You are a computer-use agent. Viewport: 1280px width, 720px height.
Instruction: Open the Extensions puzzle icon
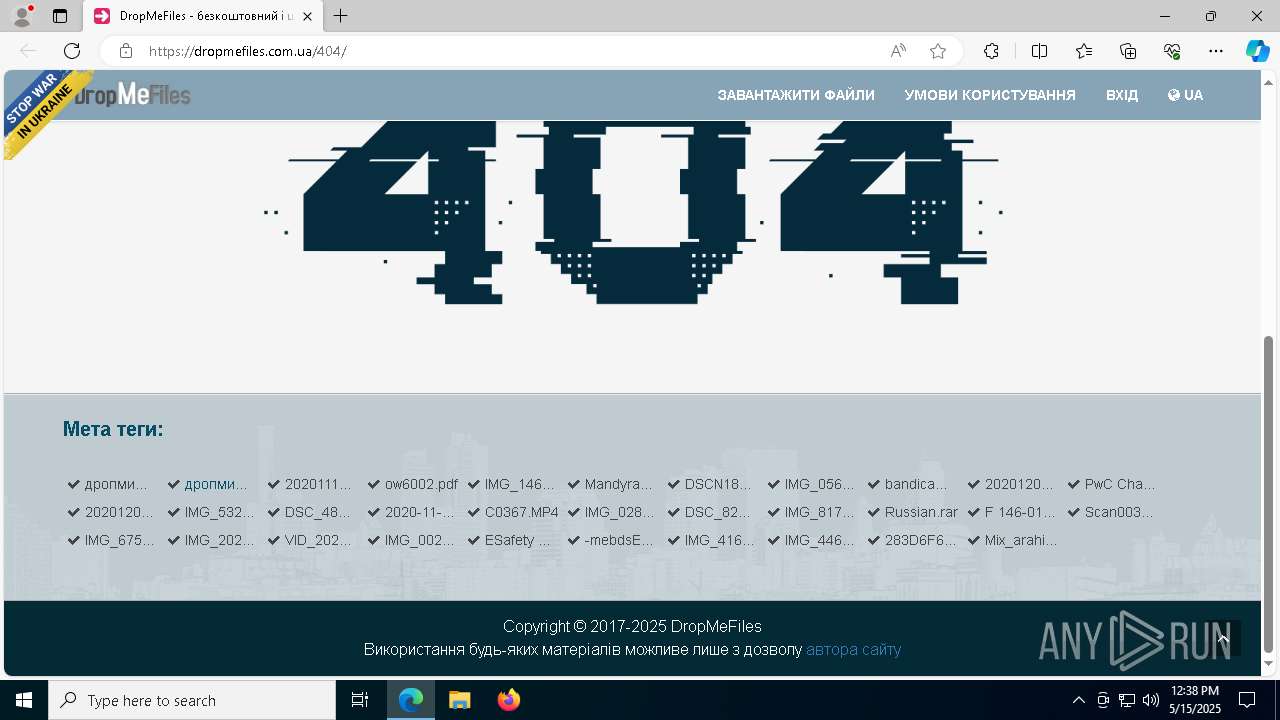(x=991, y=51)
